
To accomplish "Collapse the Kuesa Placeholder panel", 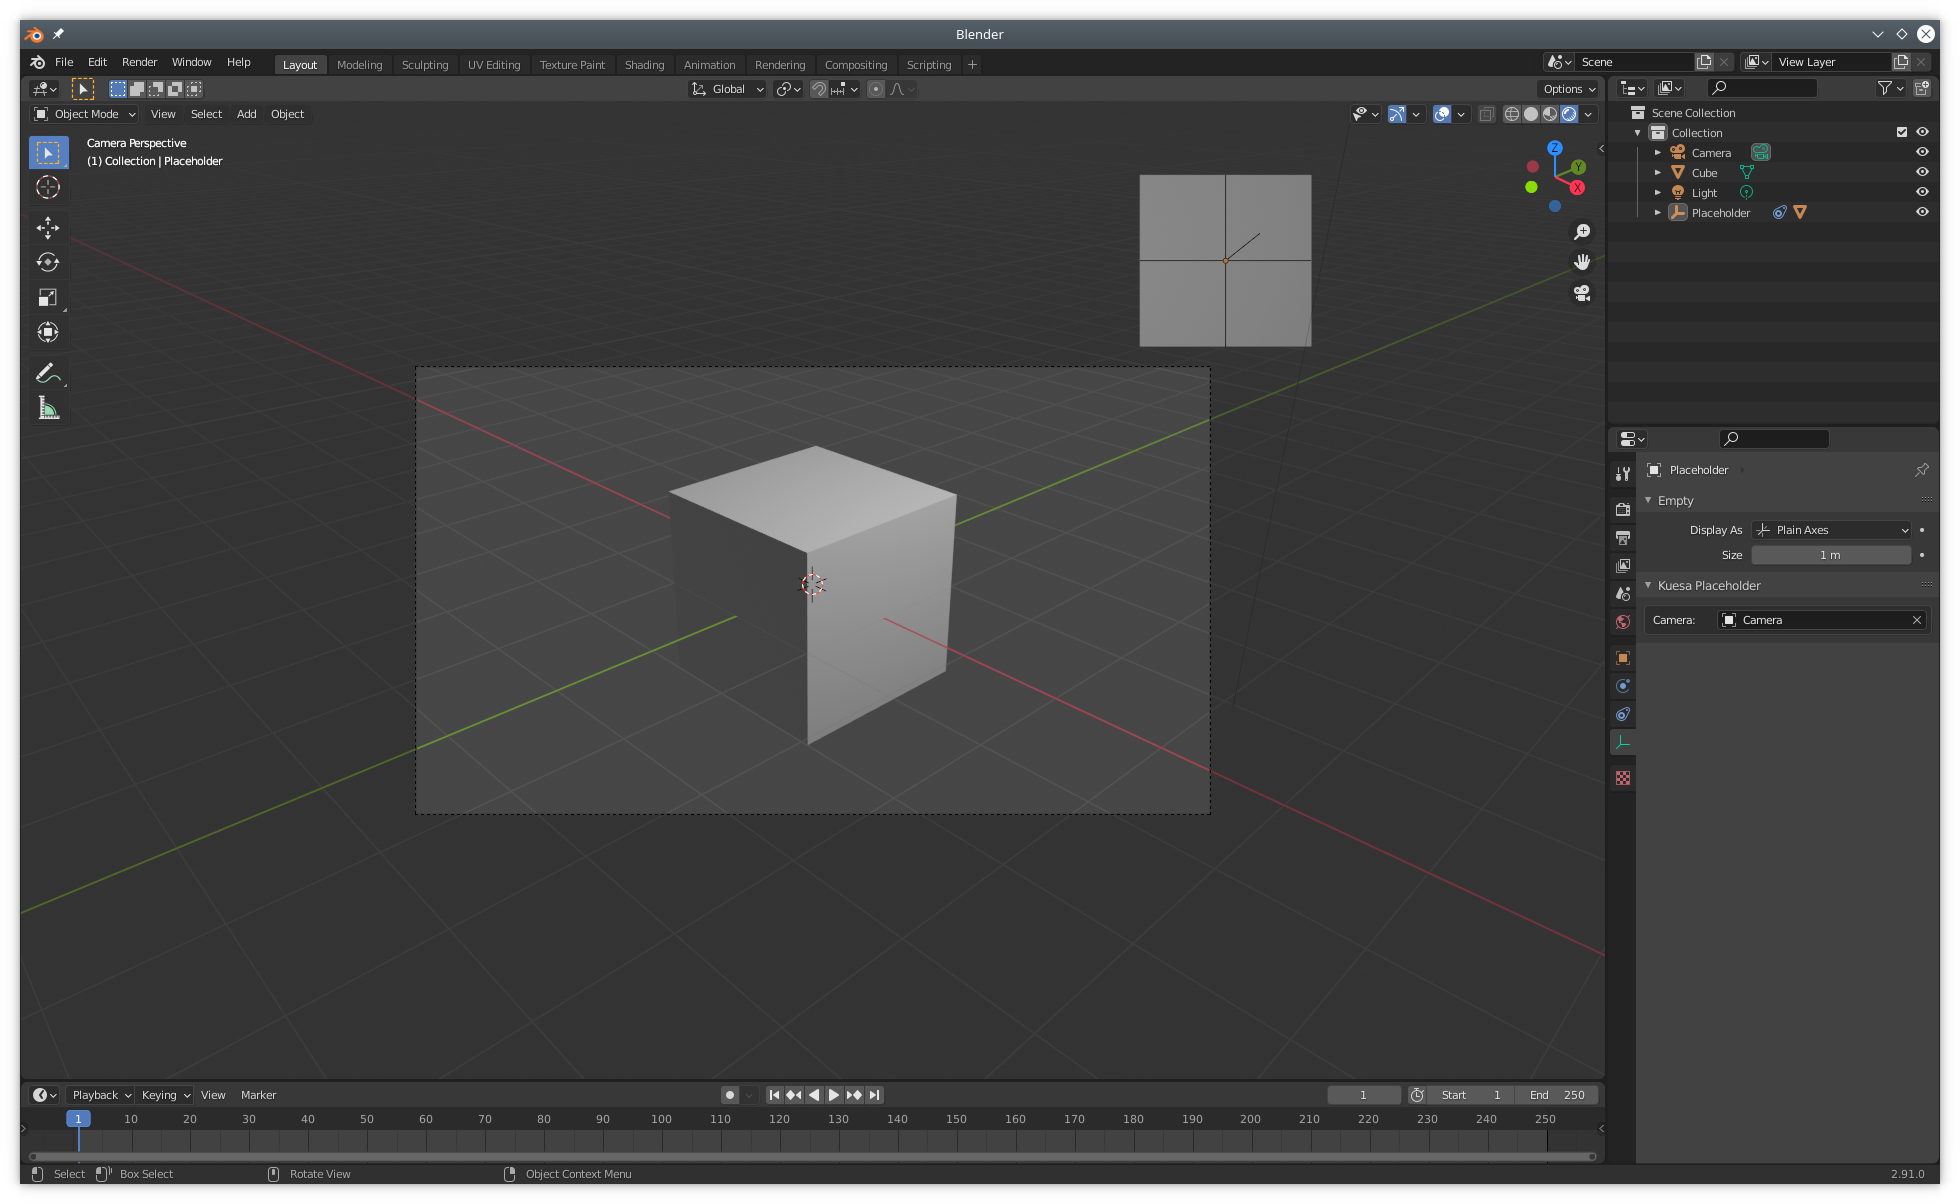I will pos(1648,585).
